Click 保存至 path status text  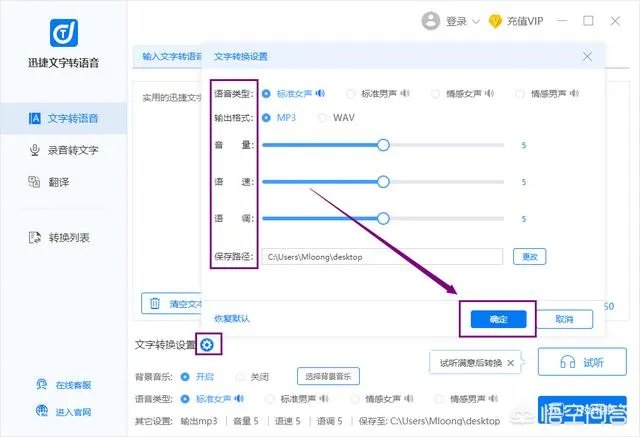429,421
